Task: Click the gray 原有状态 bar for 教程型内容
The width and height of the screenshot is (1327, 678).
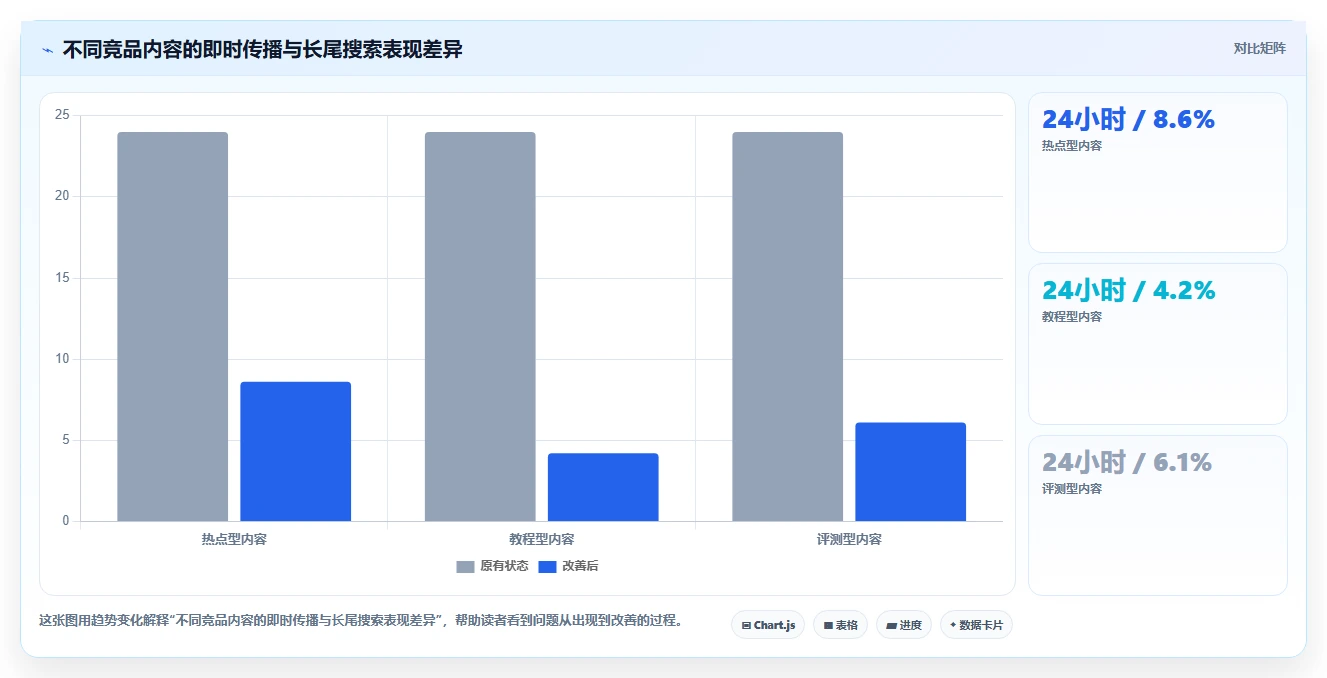Action: [480, 327]
